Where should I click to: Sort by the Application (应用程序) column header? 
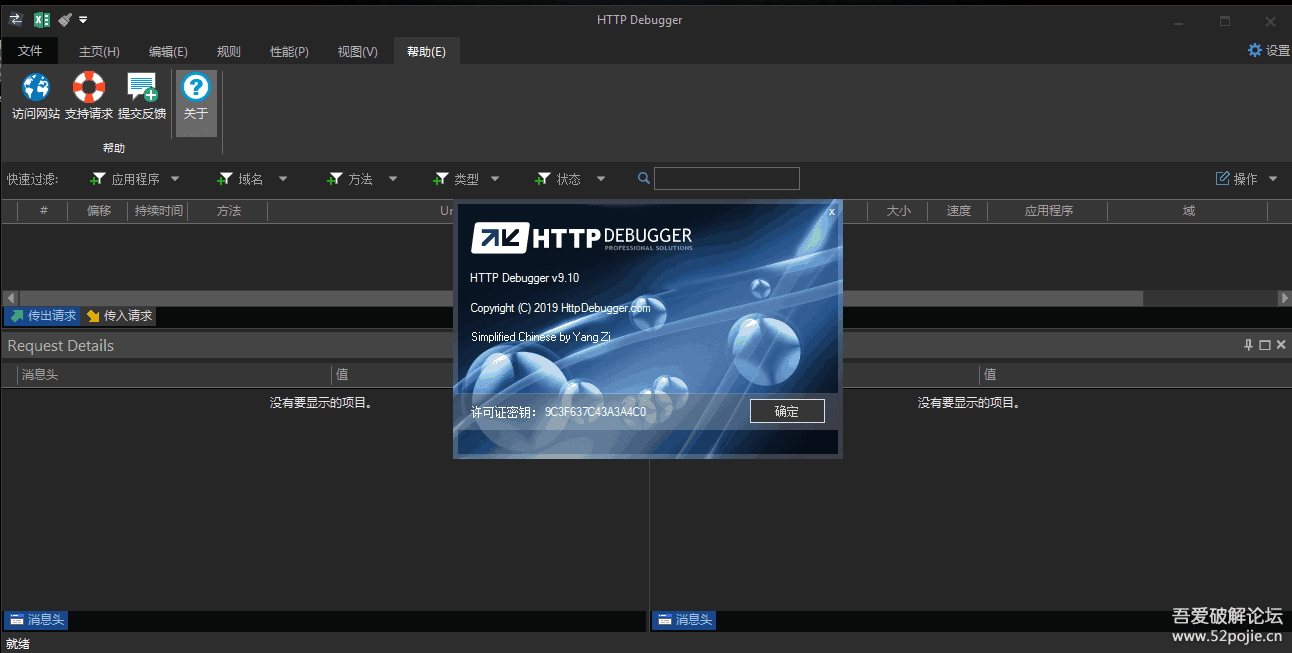coord(1048,211)
